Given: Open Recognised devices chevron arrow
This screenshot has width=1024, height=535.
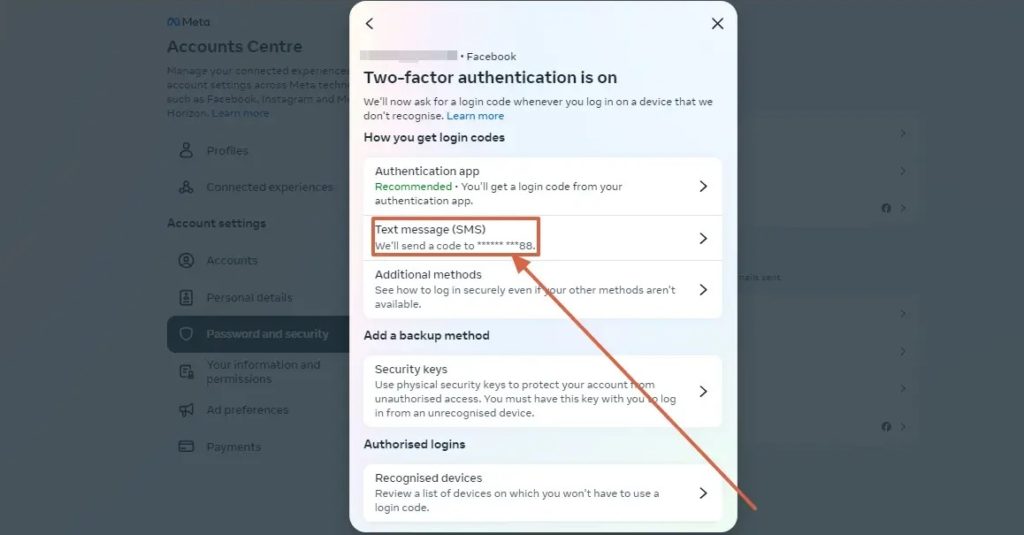Looking at the screenshot, I should click(x=703, y=493).
